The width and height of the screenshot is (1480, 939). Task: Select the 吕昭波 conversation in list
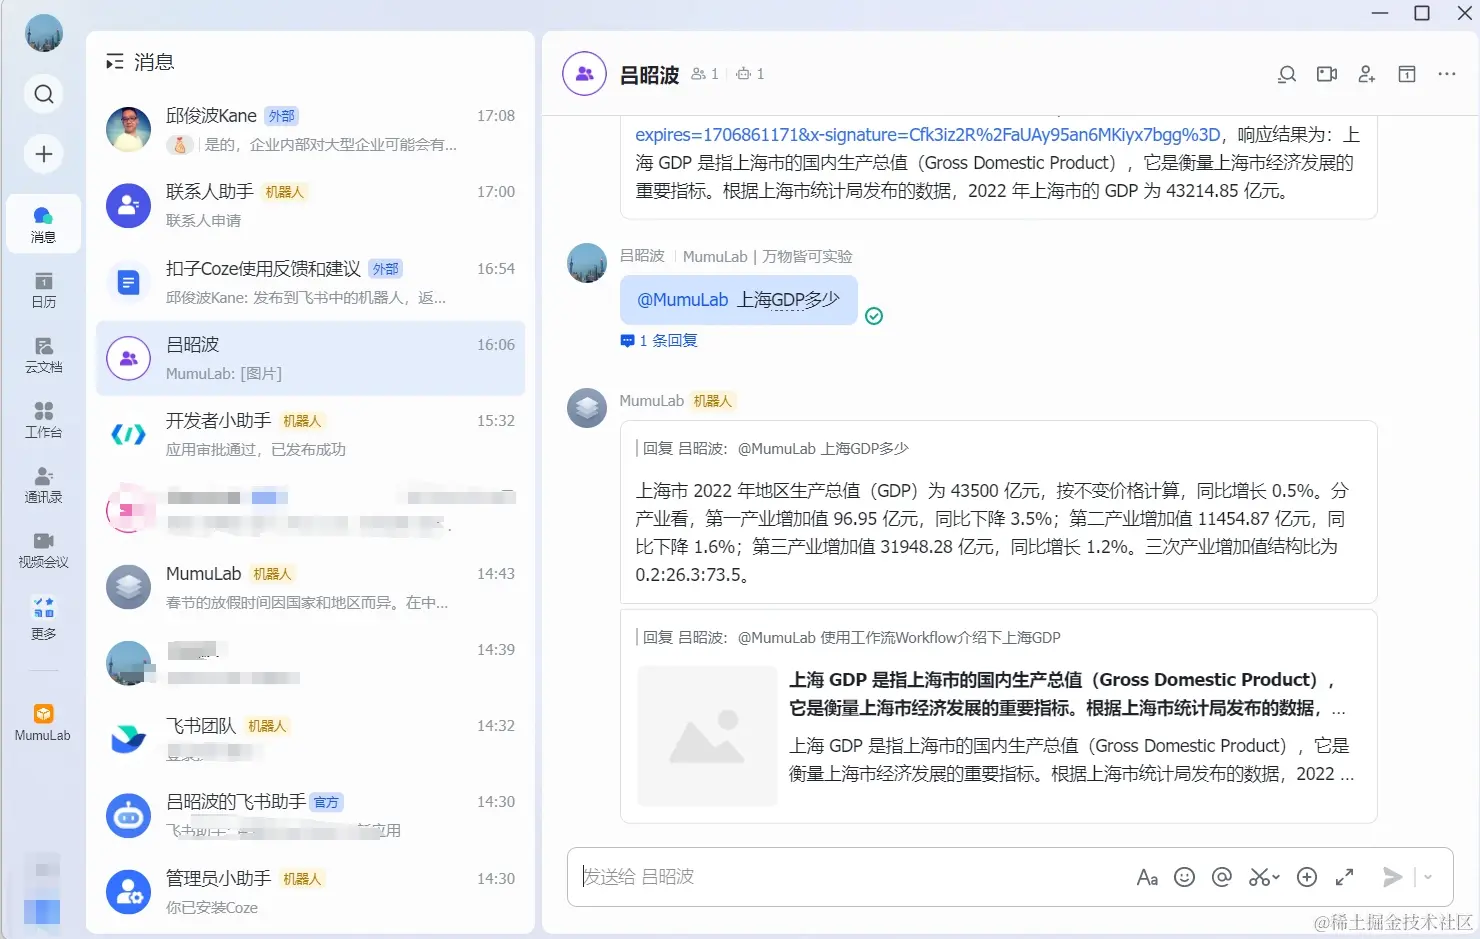pyautogui.click(x=310, y=358)
